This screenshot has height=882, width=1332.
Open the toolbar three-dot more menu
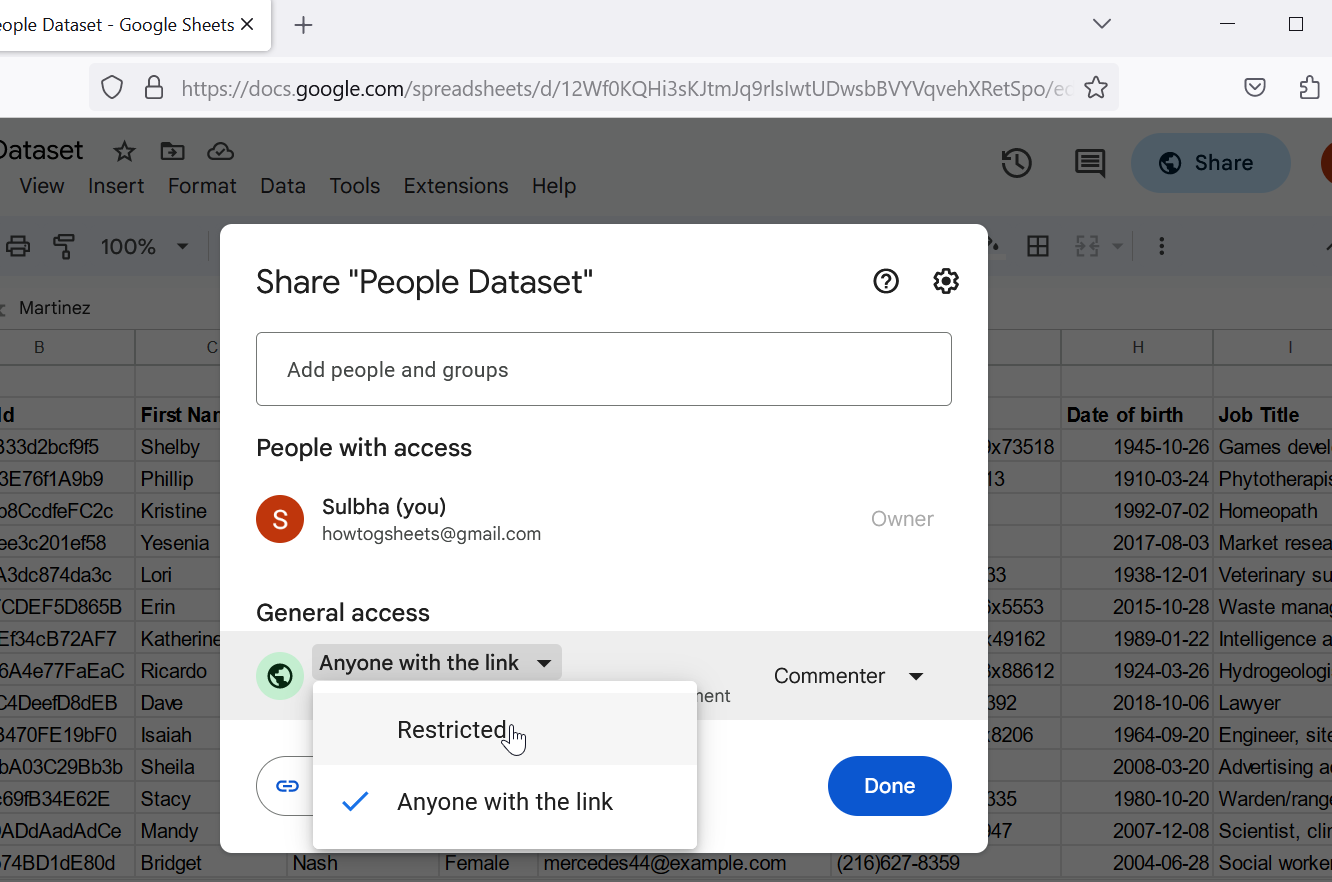[x=1161, y=246]
